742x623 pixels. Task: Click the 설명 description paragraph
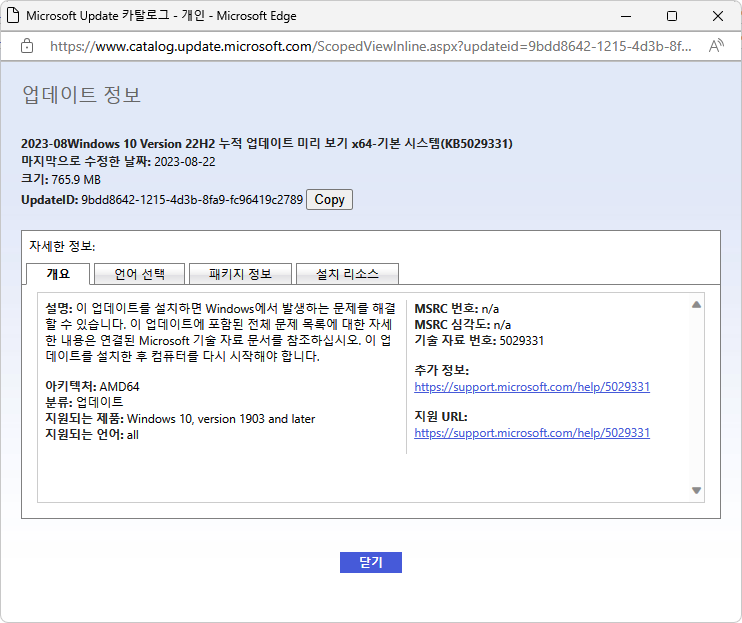[x=221, y=332]
